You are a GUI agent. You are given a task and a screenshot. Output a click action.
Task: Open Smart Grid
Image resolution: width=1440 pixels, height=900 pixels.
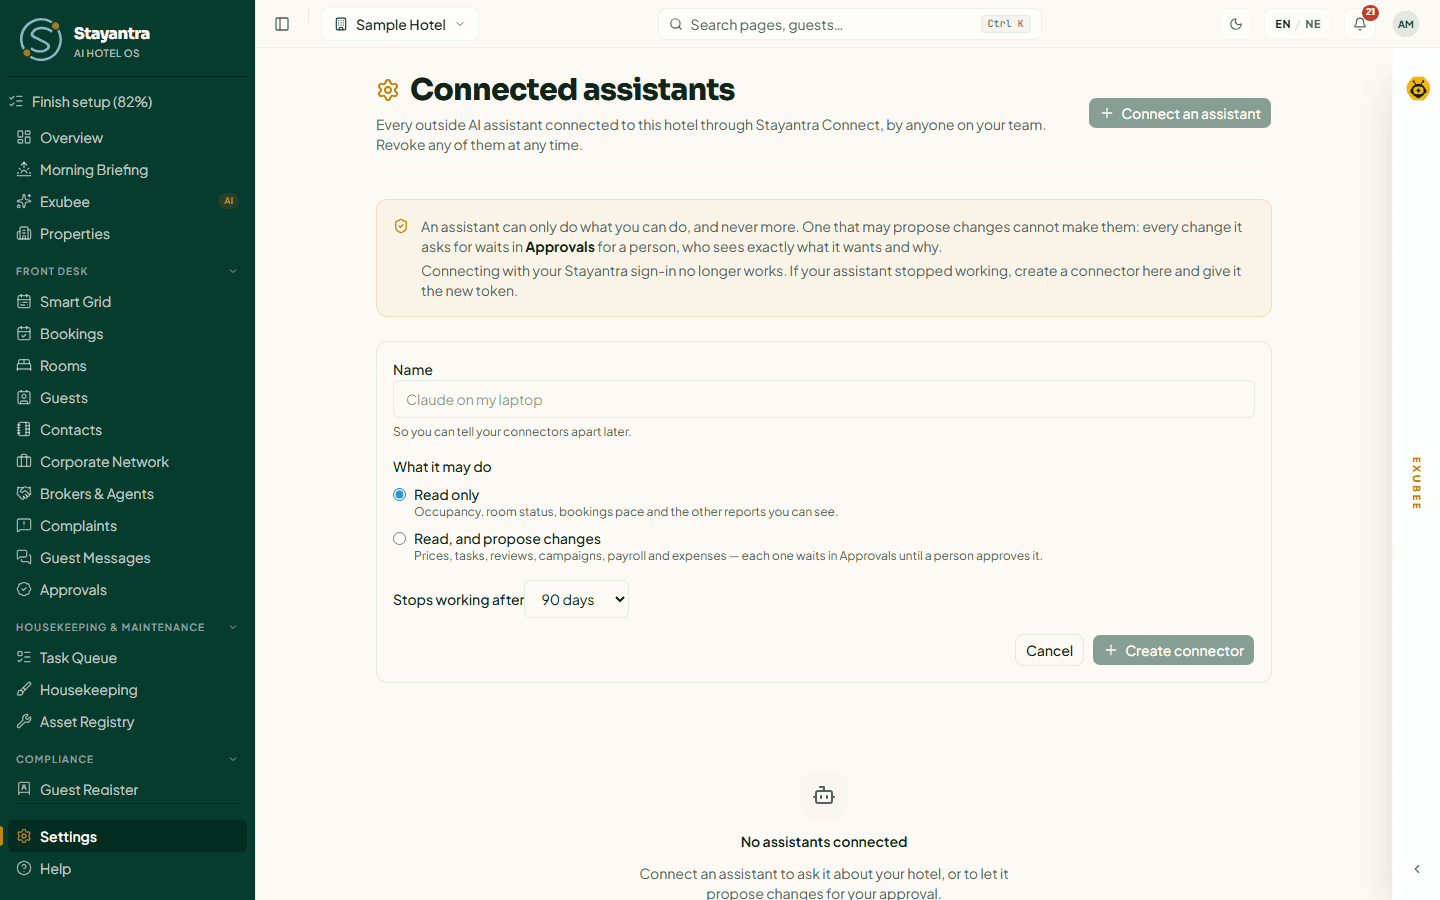coord(127,302)
